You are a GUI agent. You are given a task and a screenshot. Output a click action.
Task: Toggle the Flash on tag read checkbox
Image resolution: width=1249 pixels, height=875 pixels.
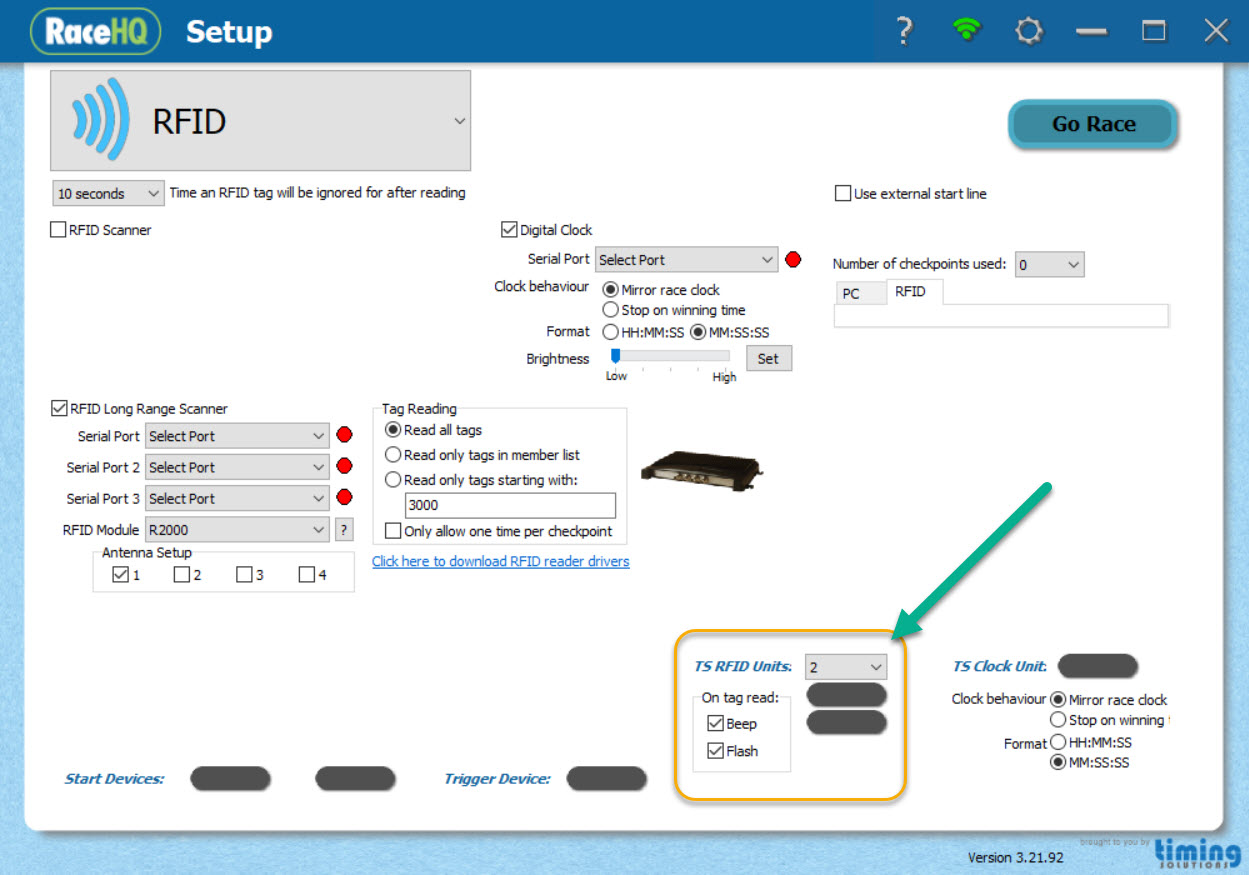(715, 751)
